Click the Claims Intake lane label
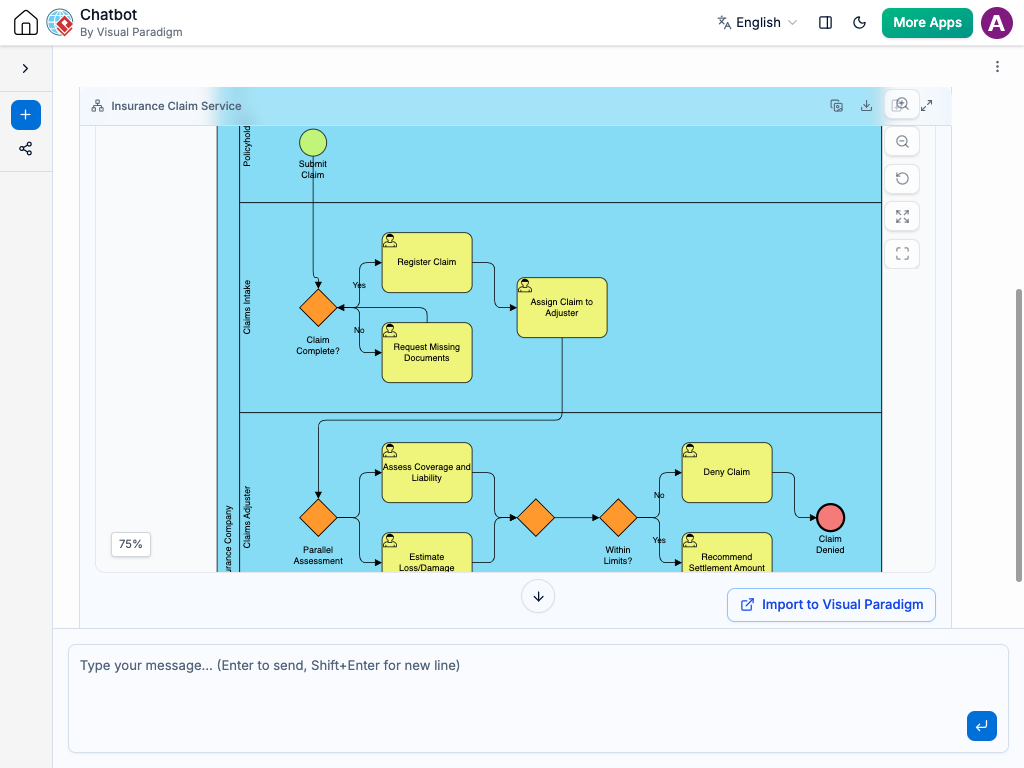 247,308
